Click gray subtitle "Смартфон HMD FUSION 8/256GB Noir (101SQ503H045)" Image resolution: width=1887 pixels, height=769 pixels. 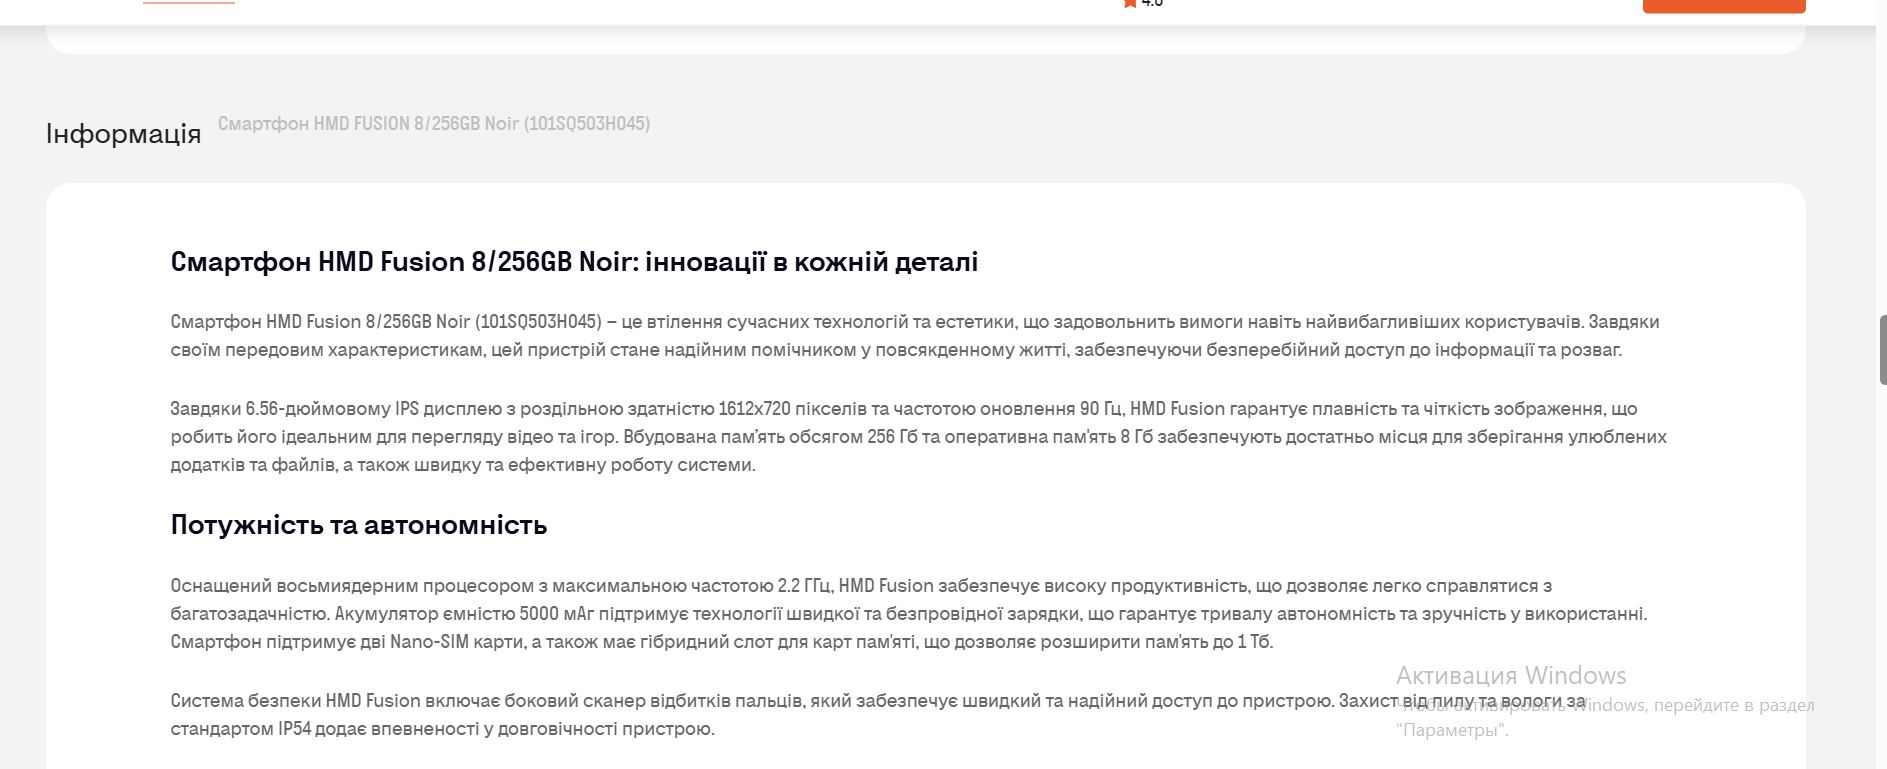(434, 124)
